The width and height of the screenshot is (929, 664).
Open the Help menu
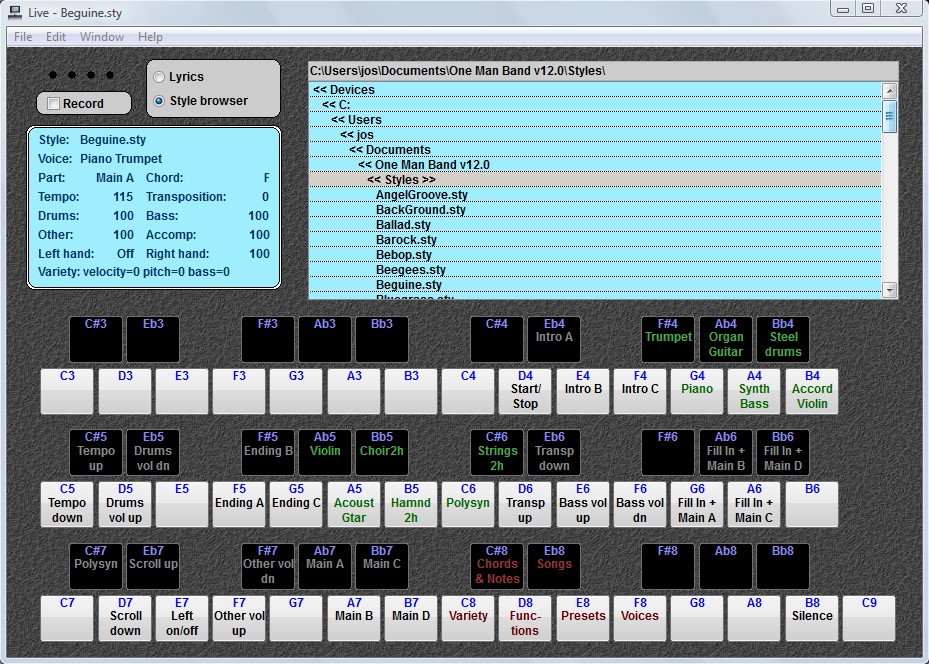tap(150, 37)
